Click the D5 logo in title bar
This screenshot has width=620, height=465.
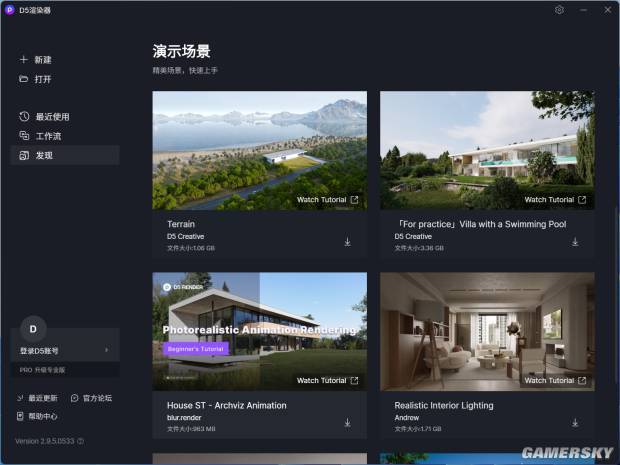(9, 10)
